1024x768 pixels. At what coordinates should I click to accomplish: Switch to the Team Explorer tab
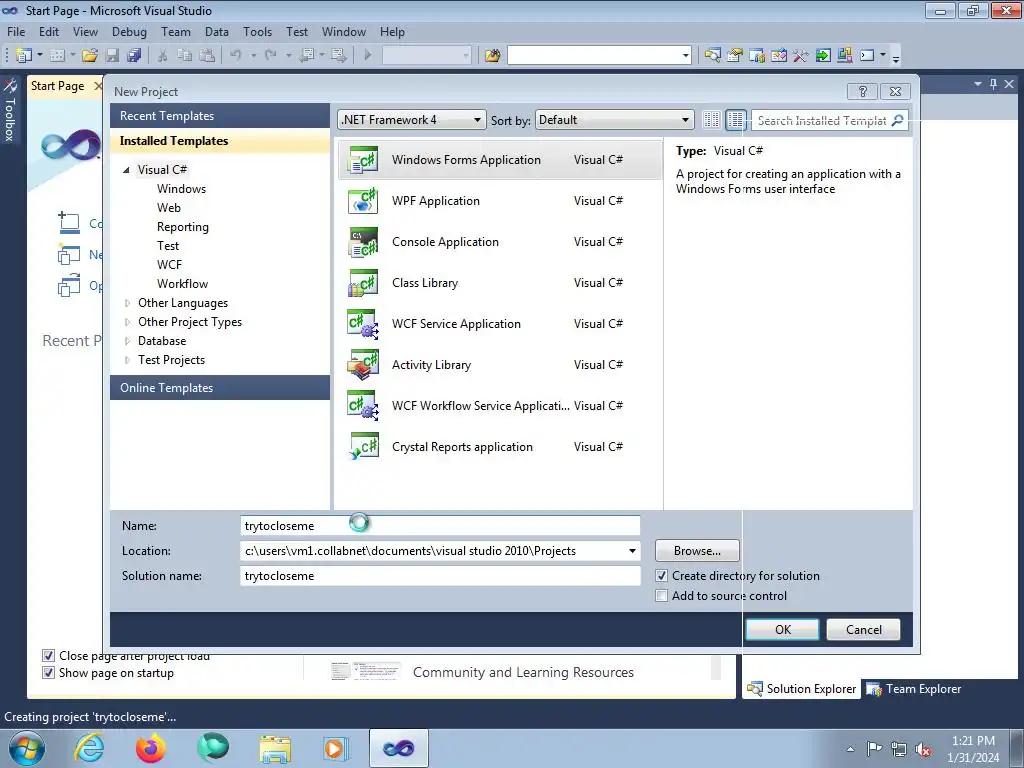(x=914, y=689)
